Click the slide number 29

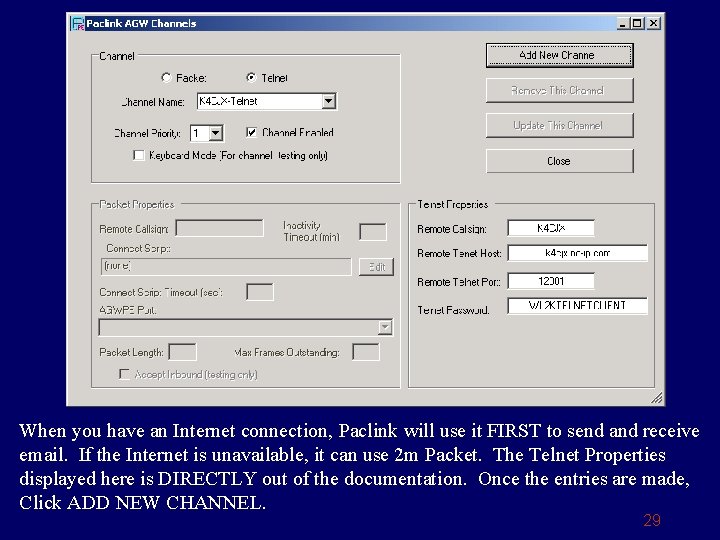(652, 520)
